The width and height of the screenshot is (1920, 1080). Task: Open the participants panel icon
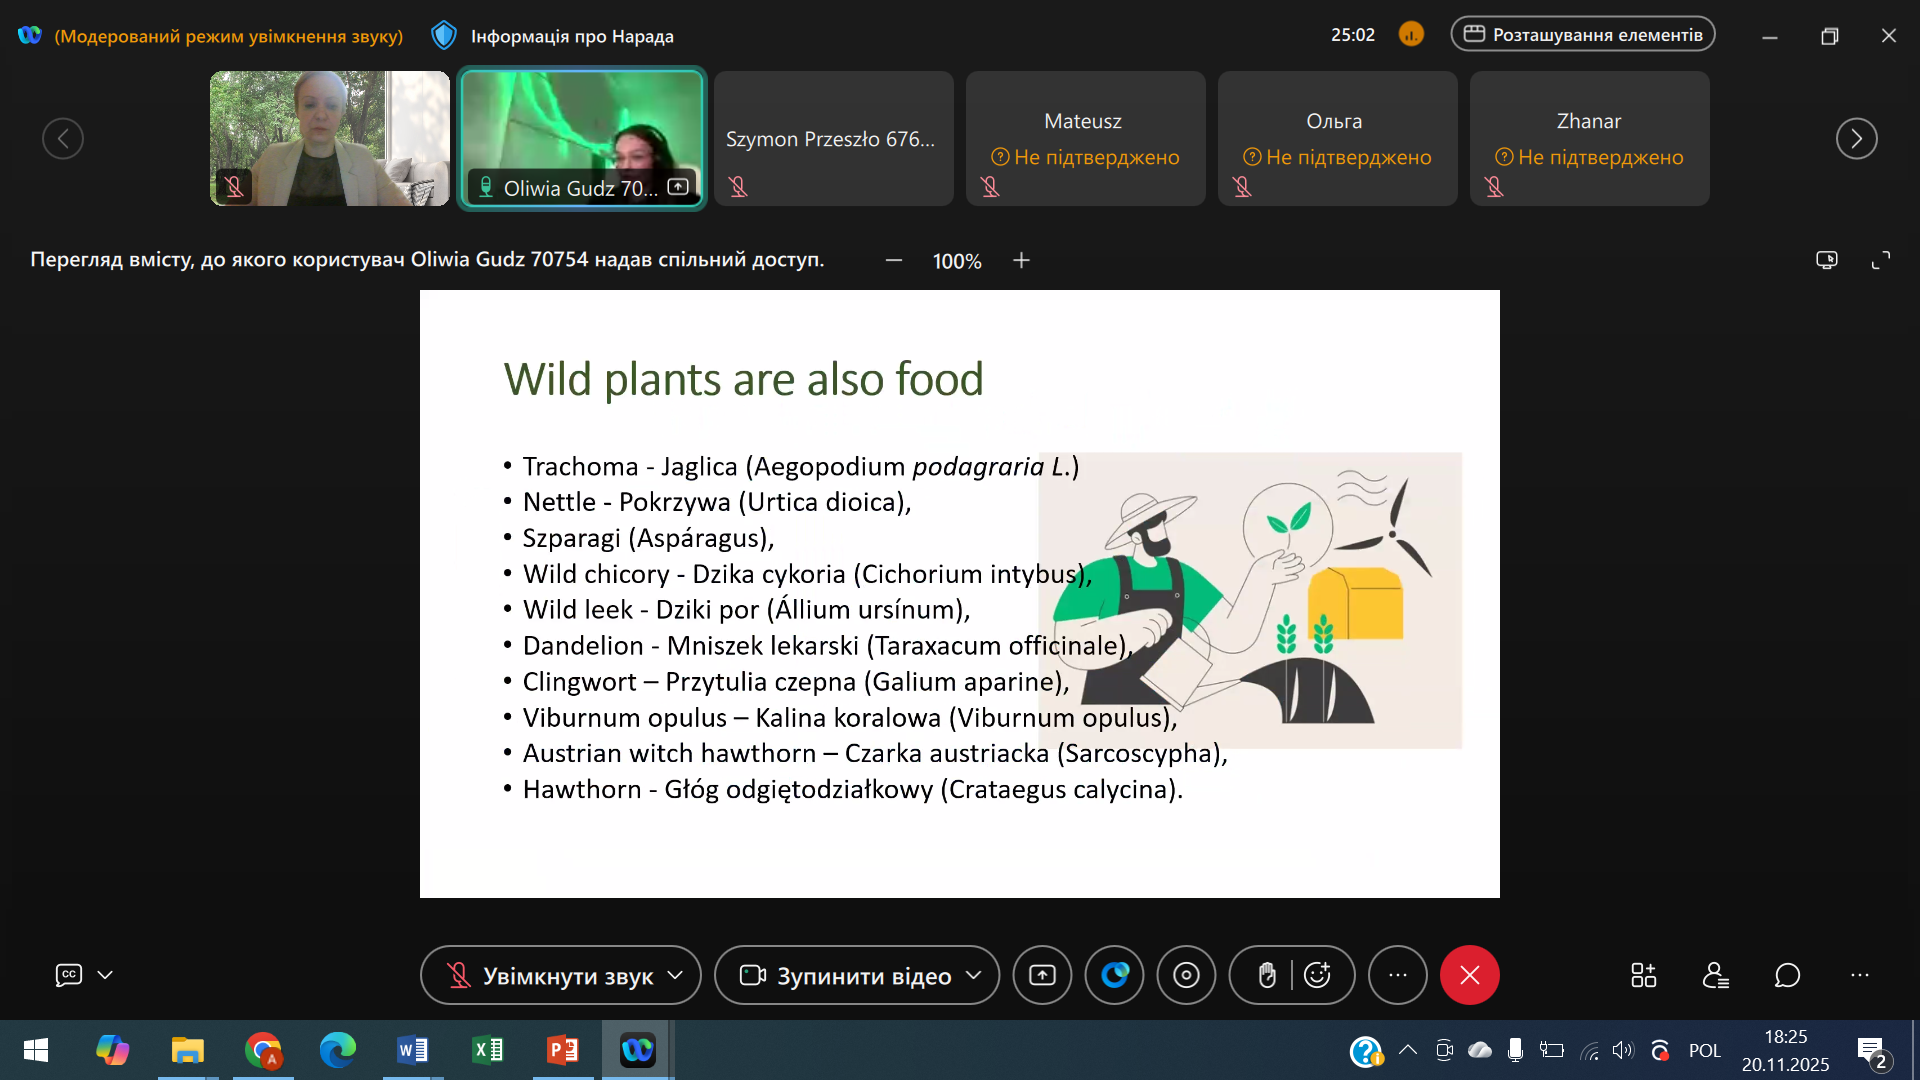pos(1715,975)
